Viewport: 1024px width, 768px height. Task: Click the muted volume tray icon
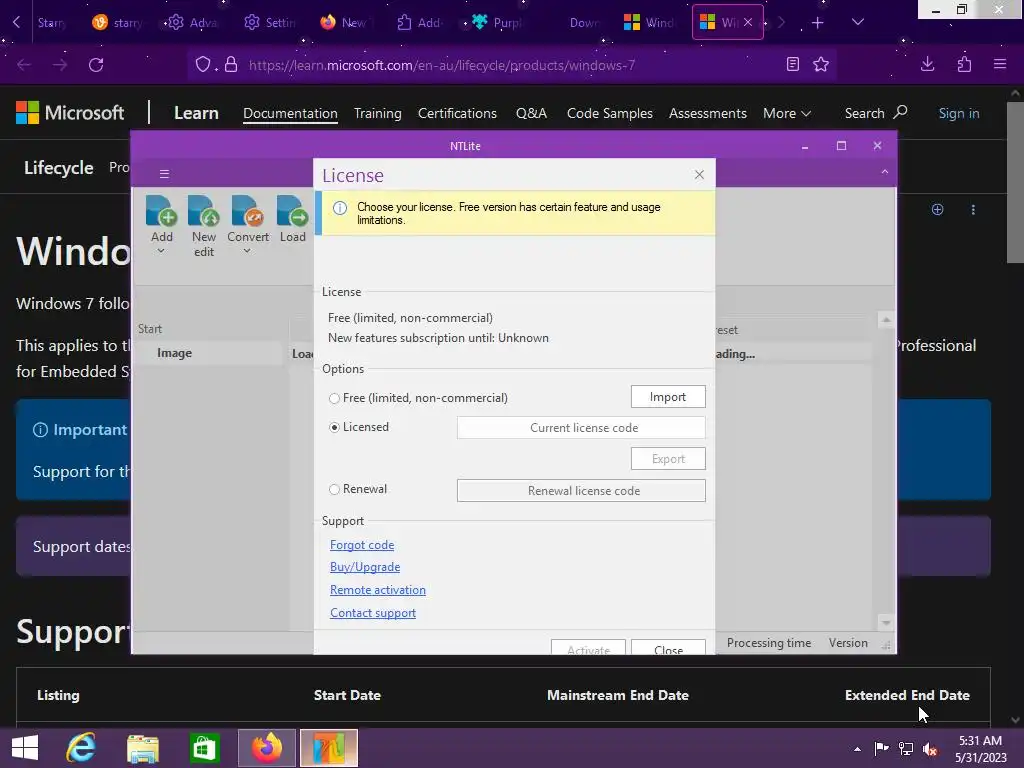tap(930, 749)
